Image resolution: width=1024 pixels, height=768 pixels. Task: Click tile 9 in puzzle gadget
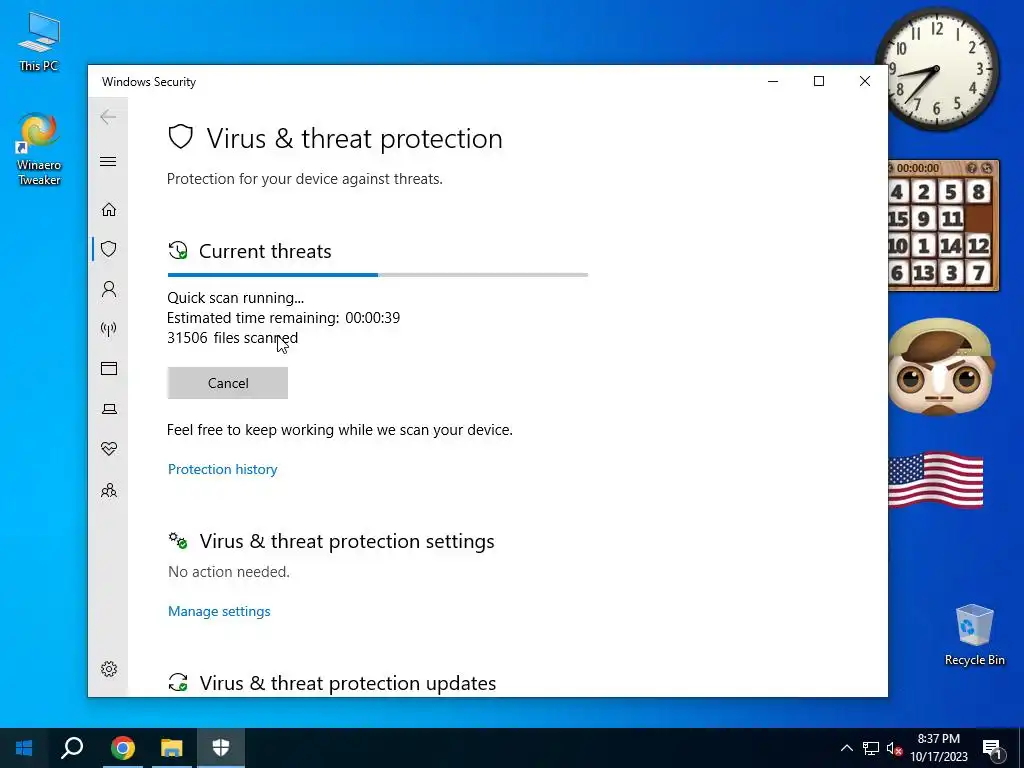click(923, 219)
